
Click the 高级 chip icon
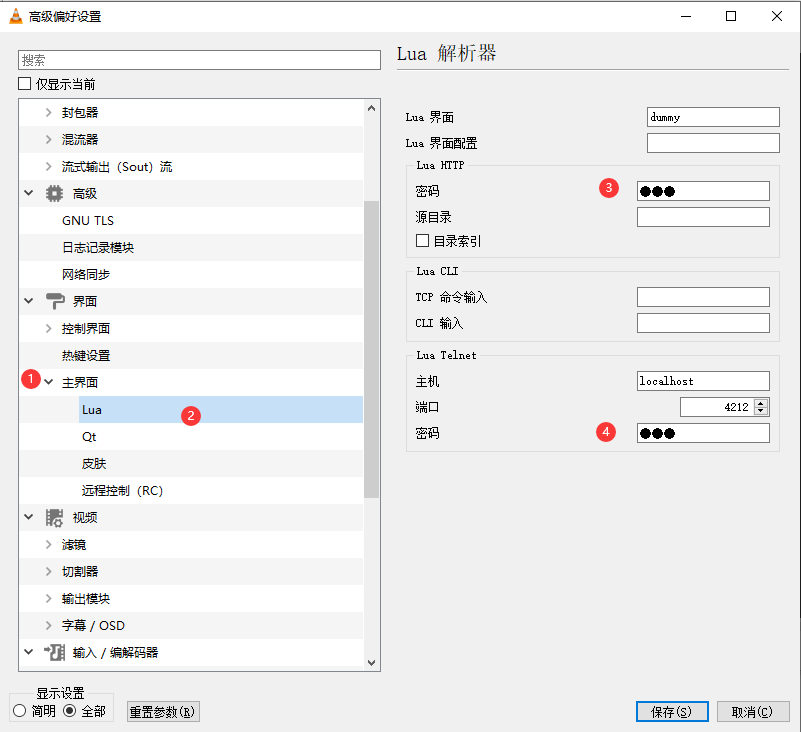[x=55, y=193]
